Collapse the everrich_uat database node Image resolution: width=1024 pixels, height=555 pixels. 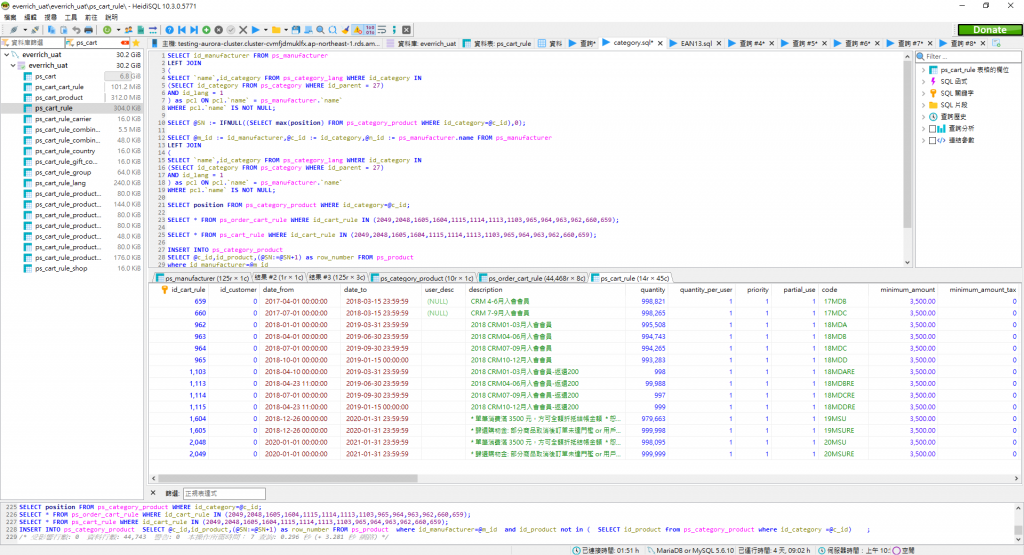click(x=13, y=65)
